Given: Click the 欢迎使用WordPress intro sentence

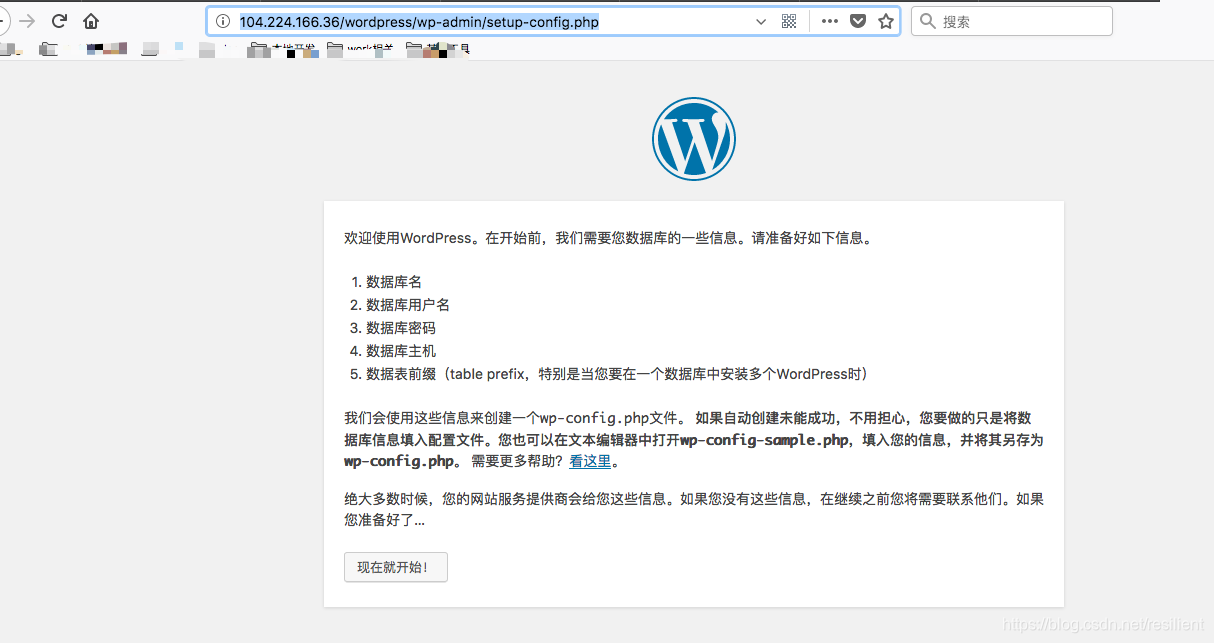Looking at the screenshot, I should tap(608, 239).
